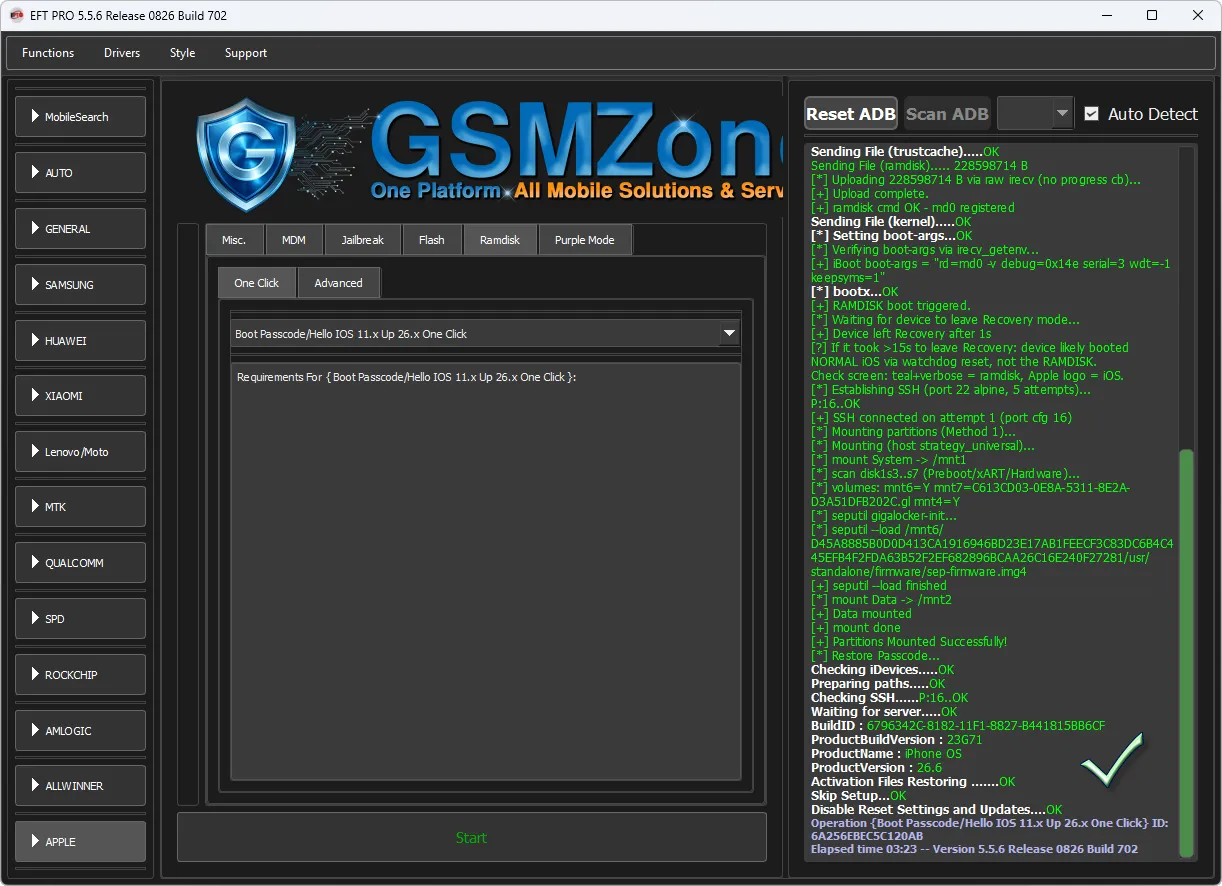Screen dimensions: 1222x886
Task: Minimize the EFT PRO window
Action: [1107, 15]
